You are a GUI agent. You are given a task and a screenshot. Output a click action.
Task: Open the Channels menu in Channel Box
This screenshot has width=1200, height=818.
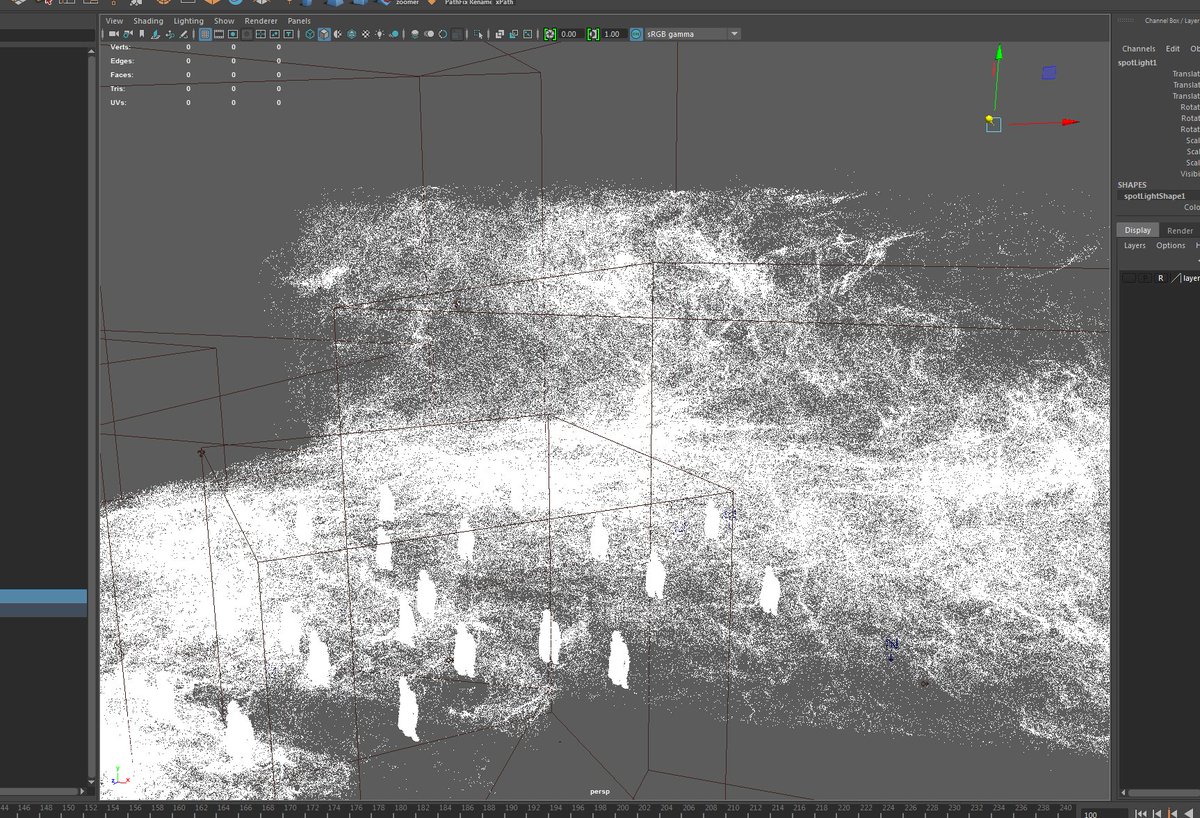(x=1138, y=48)
